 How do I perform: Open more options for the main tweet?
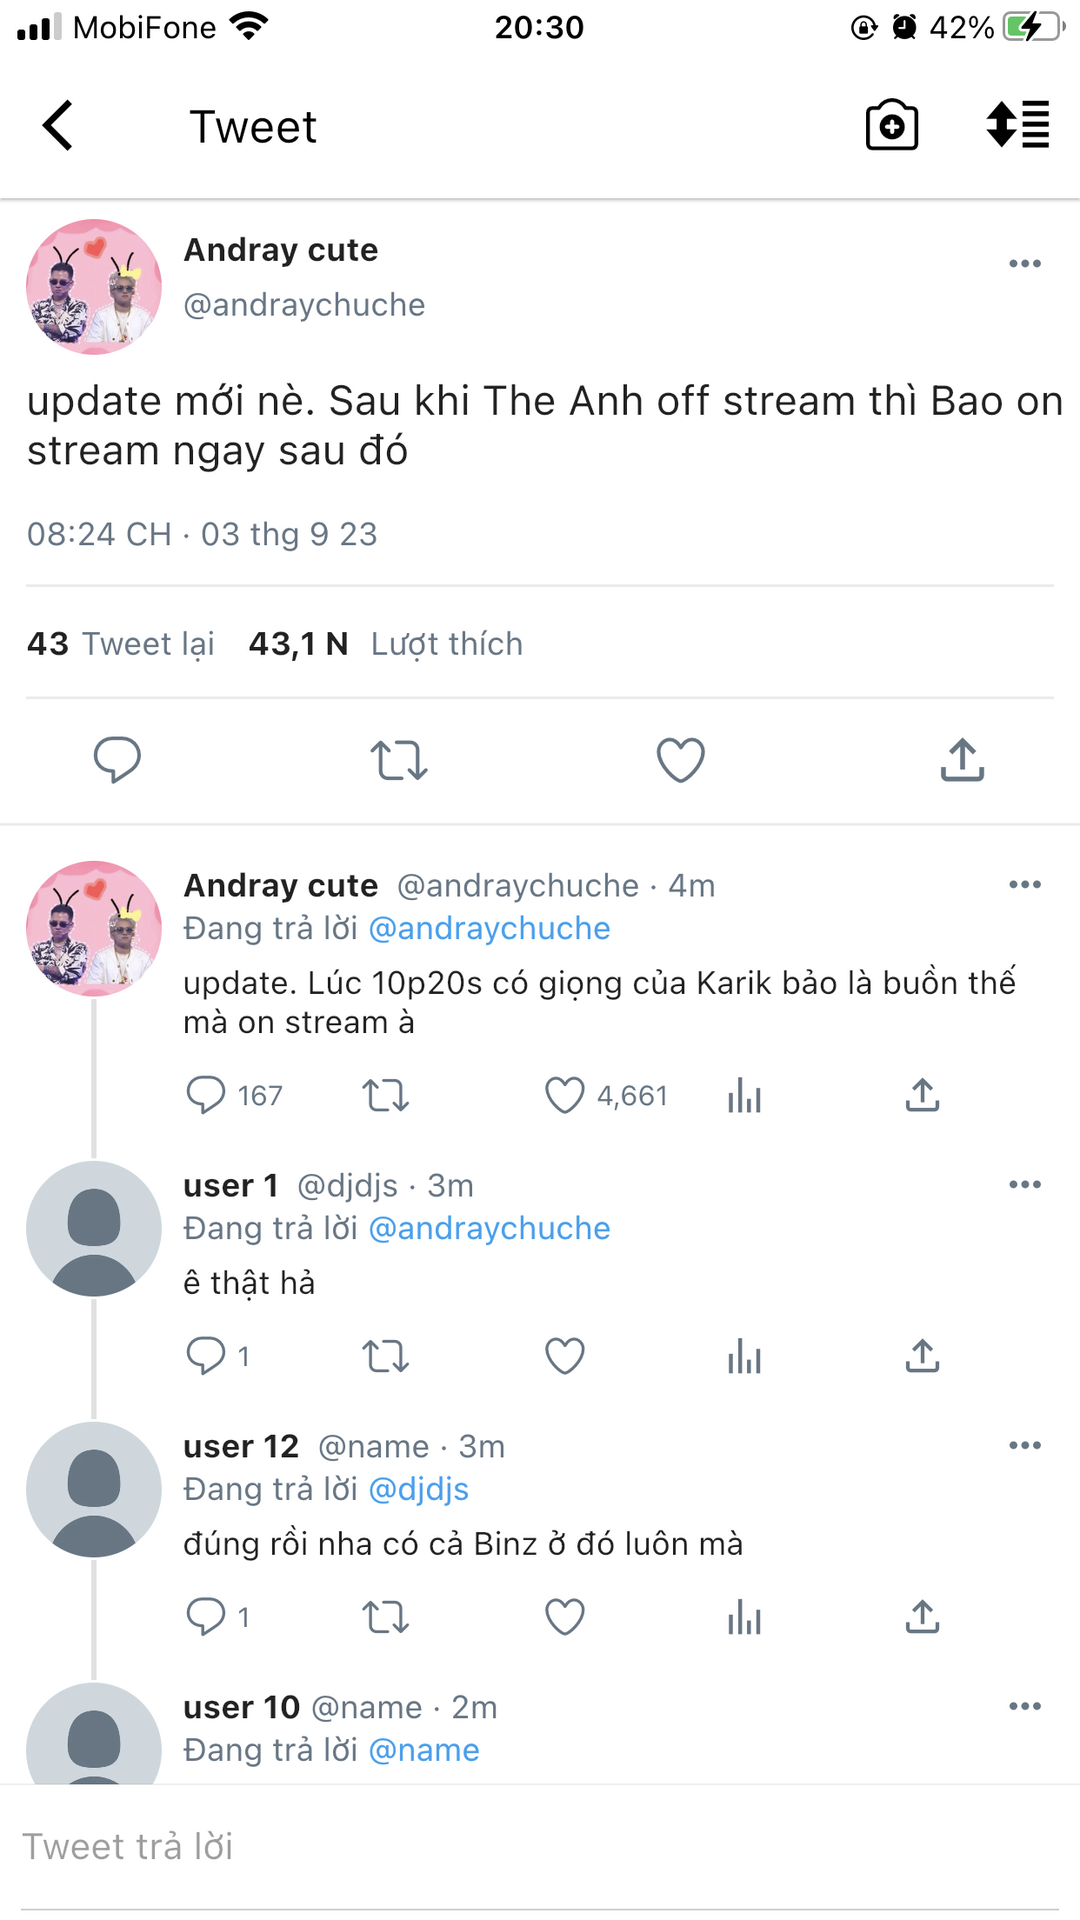(x=1024, y=264)
